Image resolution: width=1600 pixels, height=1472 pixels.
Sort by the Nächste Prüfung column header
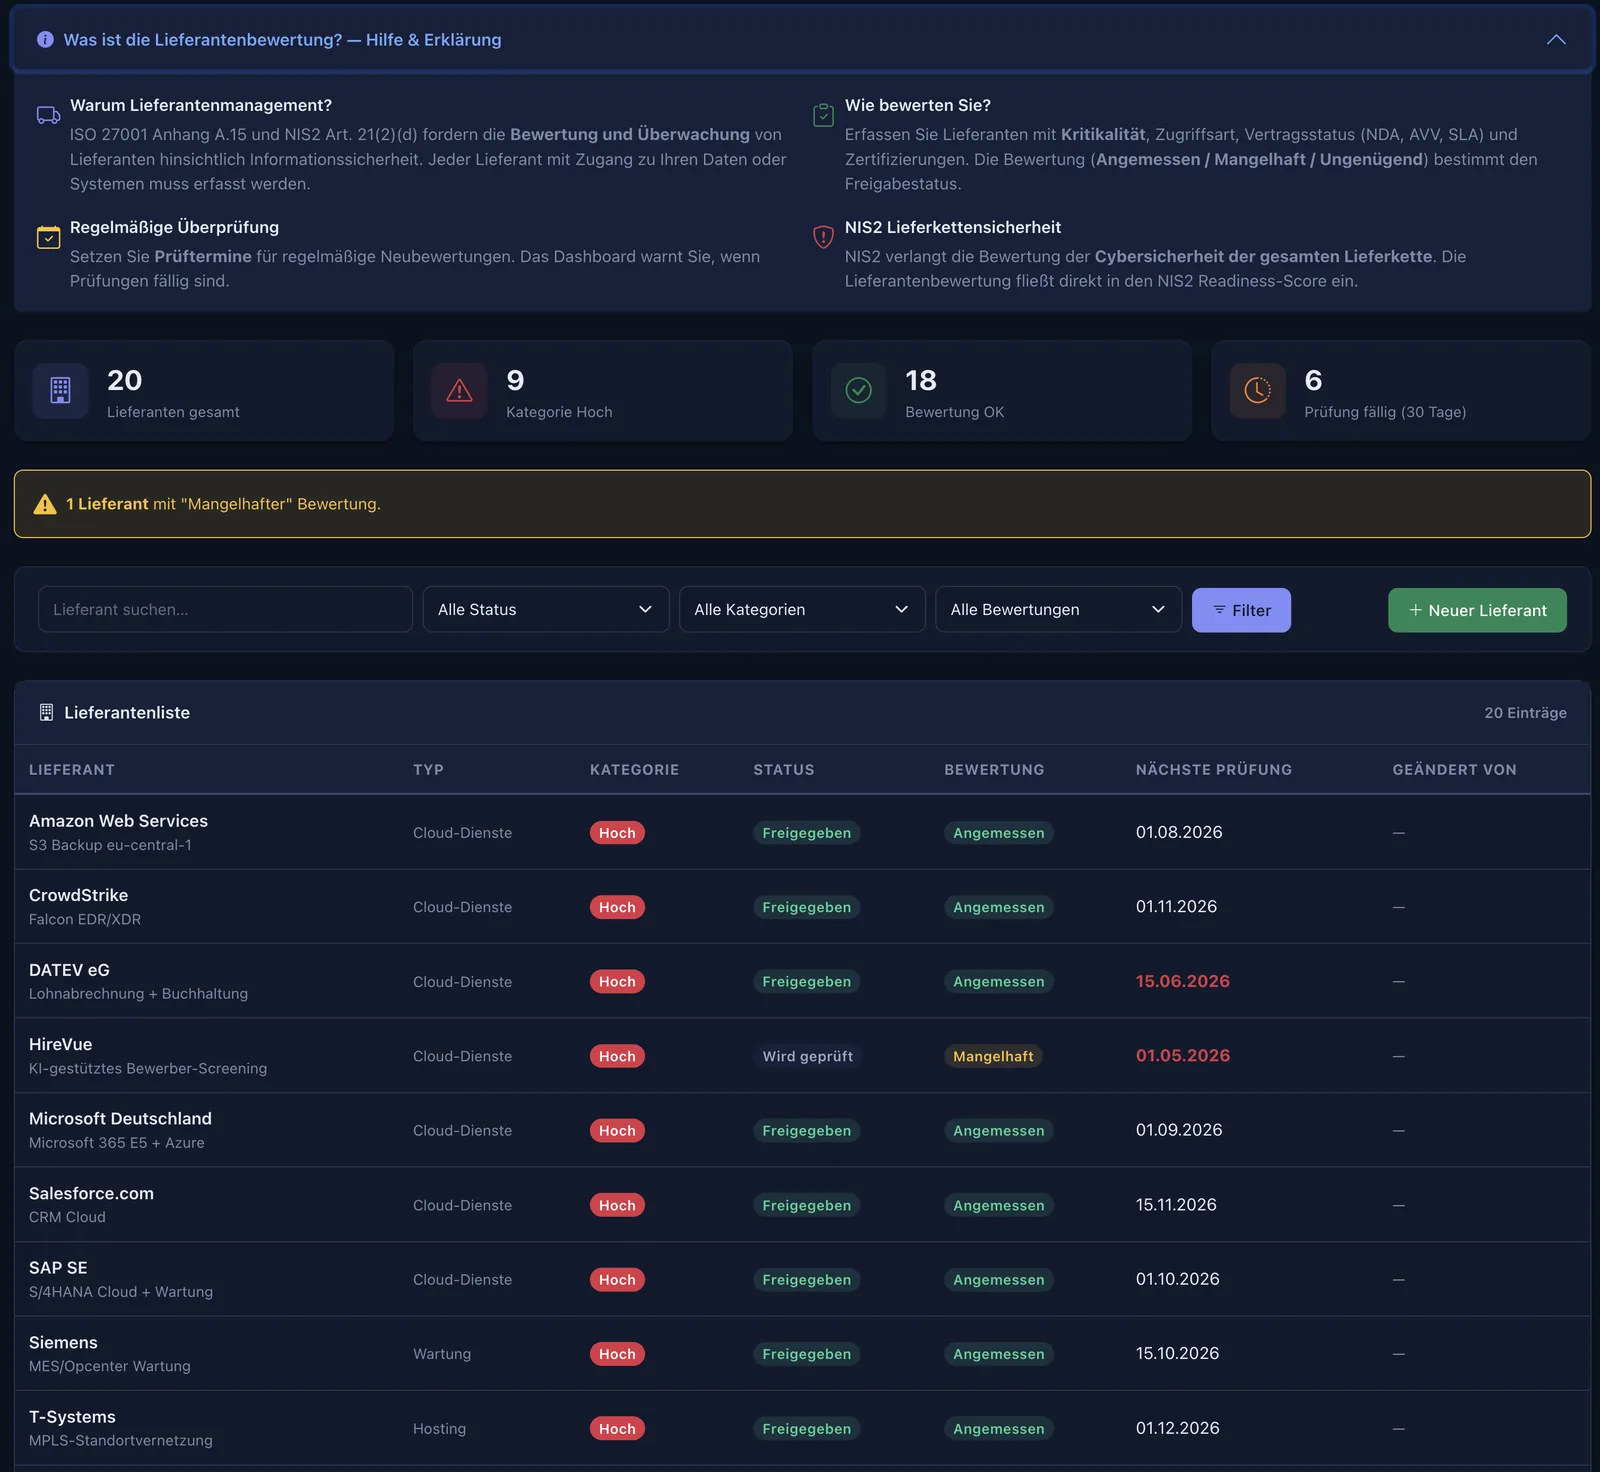tap(1213, 770)
